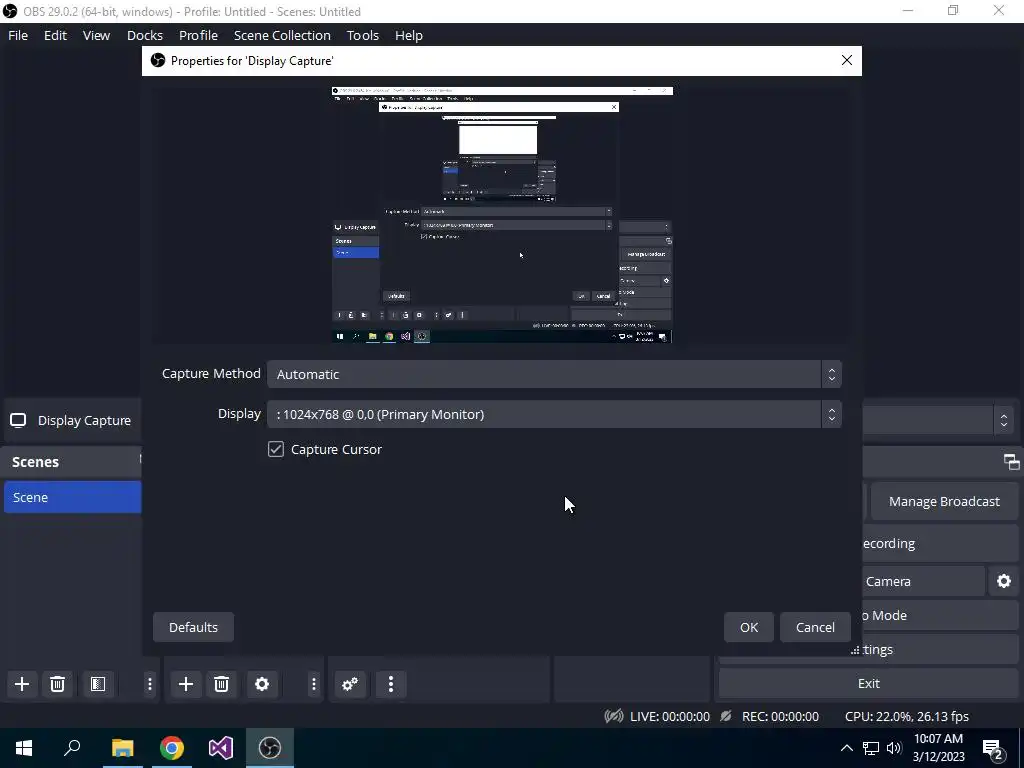Click the display capture preview thumbnail
Image resolution: width=1024 pixels, height=768 pixels.
pyautogui.click(x=502, y=214)
